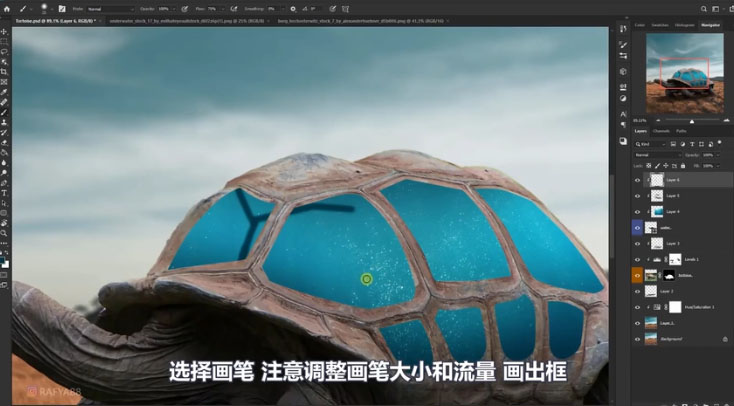Open the Home icon in options bar
Screen dimensions: 734x406
click(6, 8)
